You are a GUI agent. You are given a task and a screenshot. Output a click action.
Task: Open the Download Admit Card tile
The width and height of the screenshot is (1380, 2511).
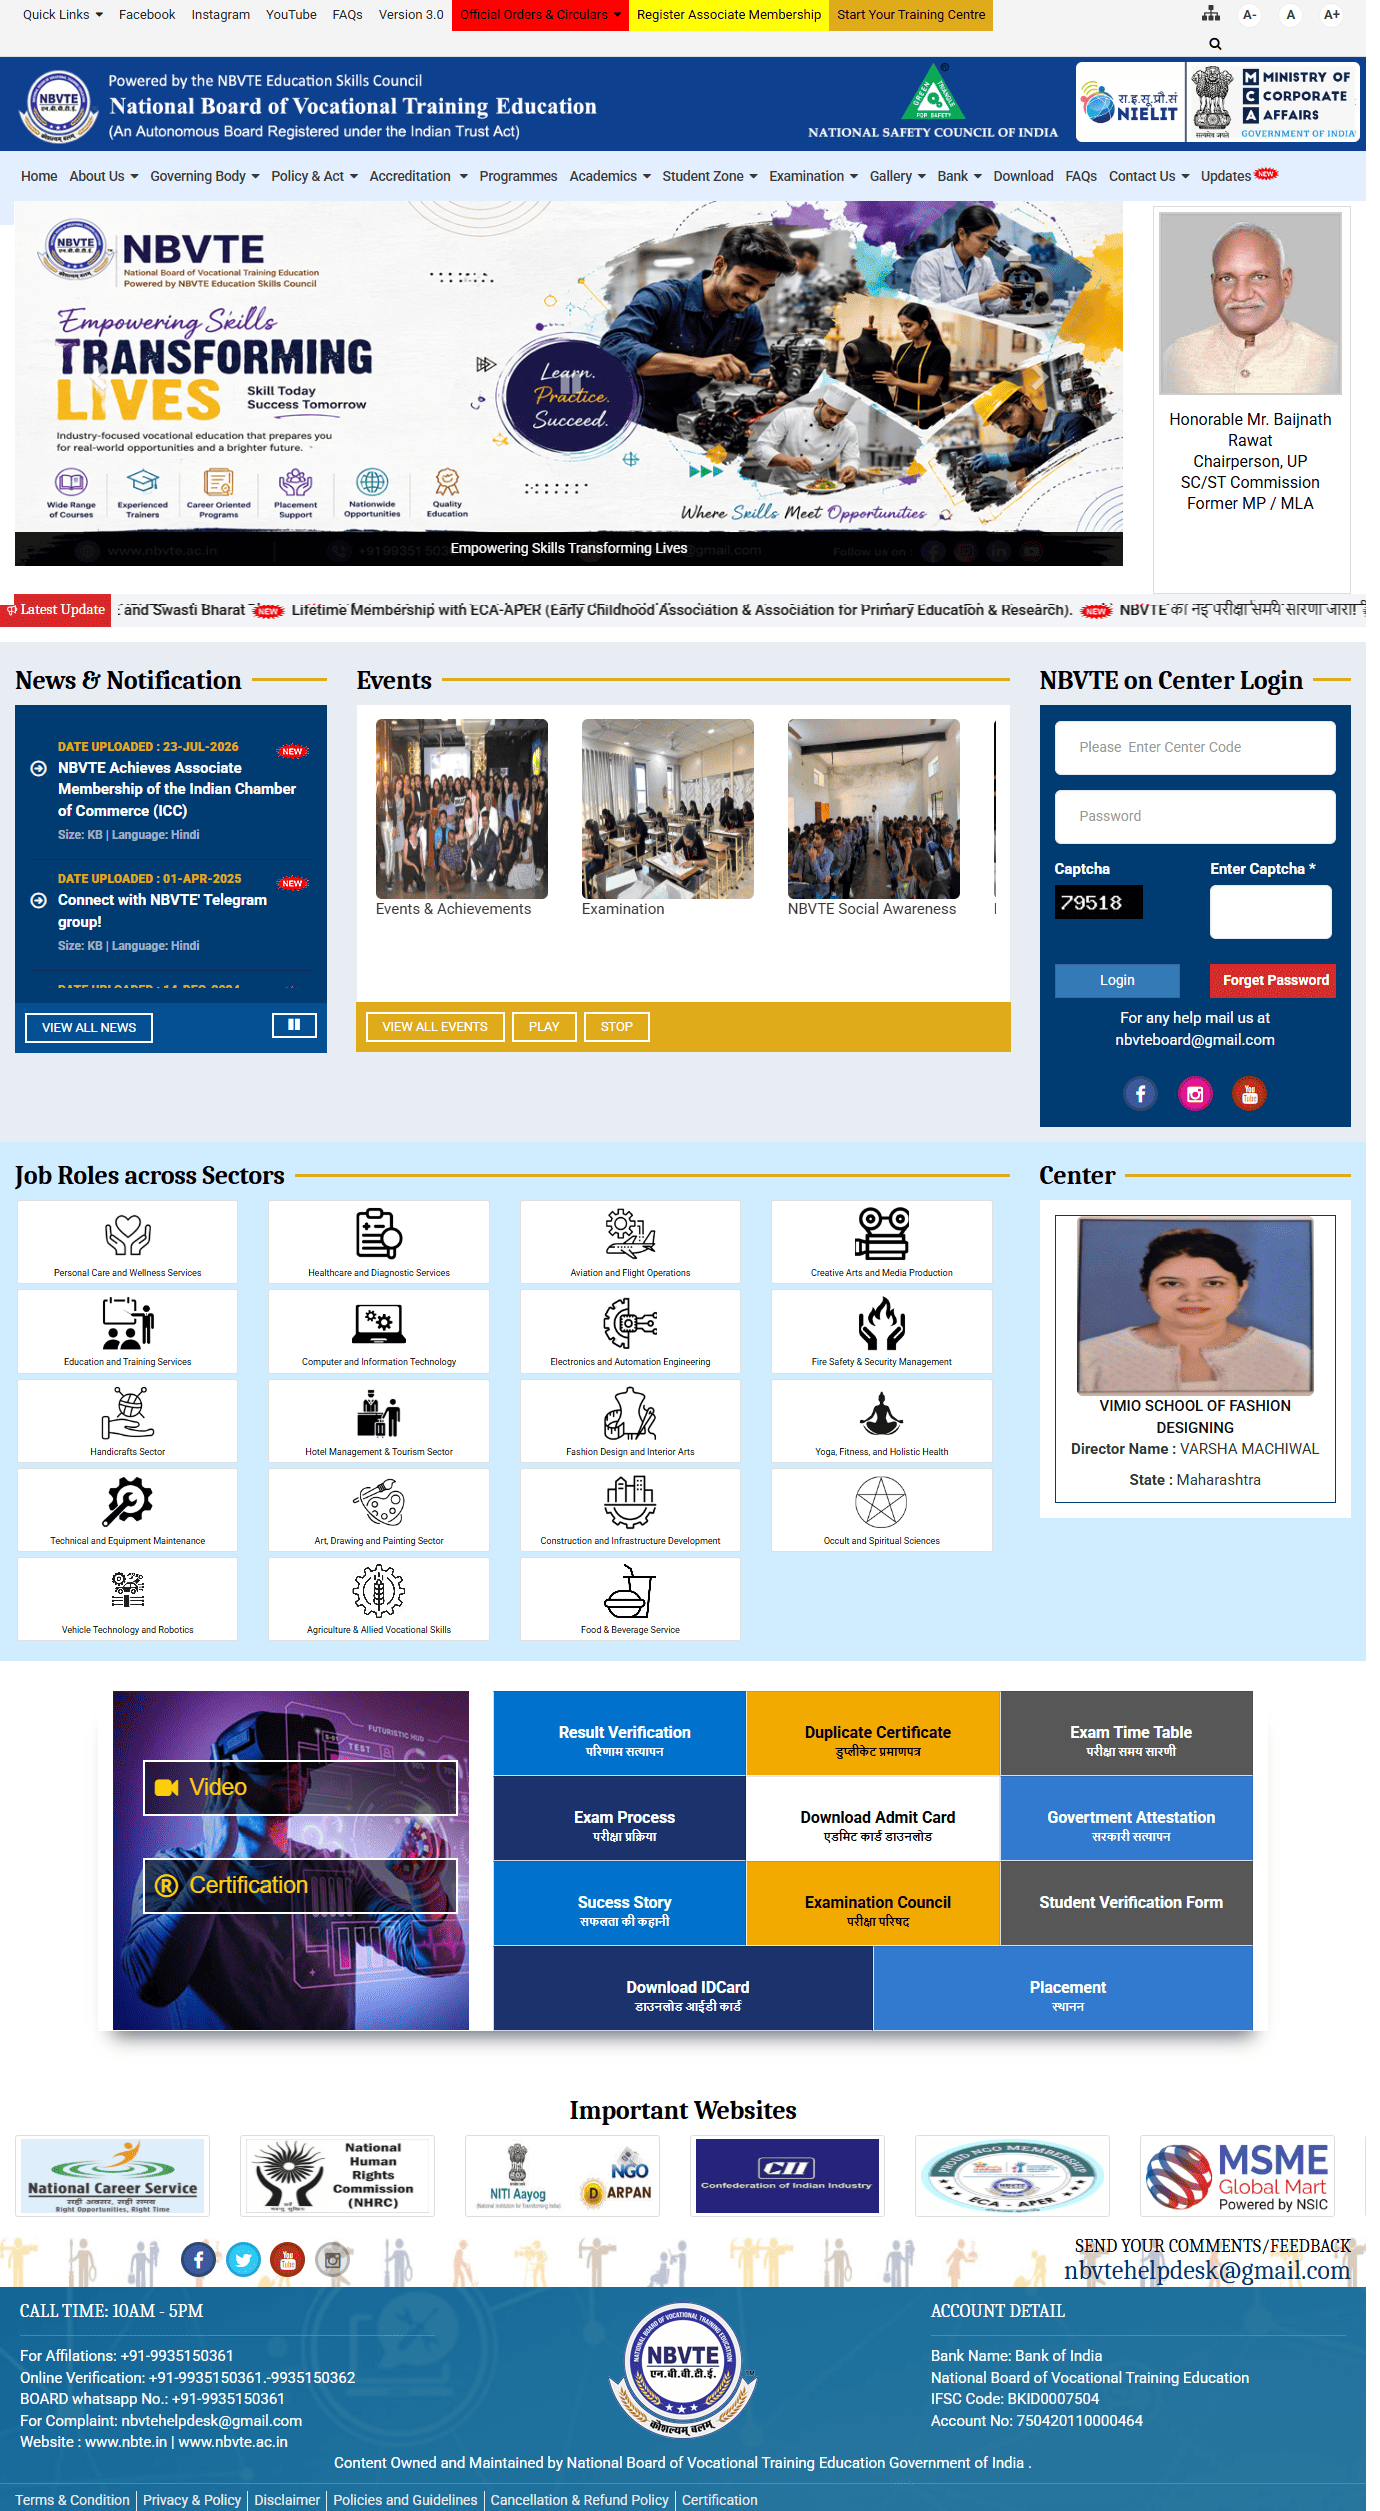pyautogui.click(x=873, y=1818)
